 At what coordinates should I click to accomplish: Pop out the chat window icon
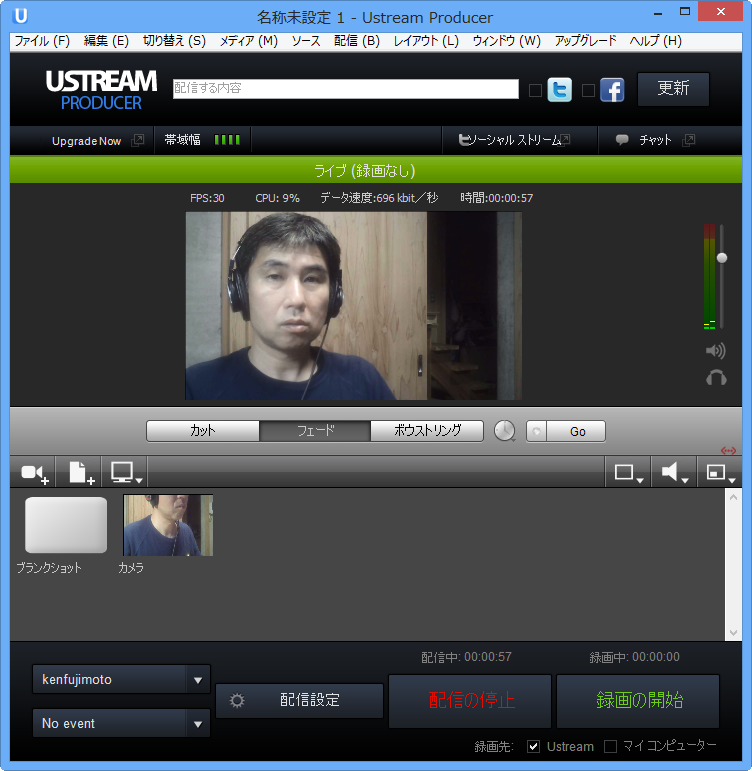click(689, 140)
